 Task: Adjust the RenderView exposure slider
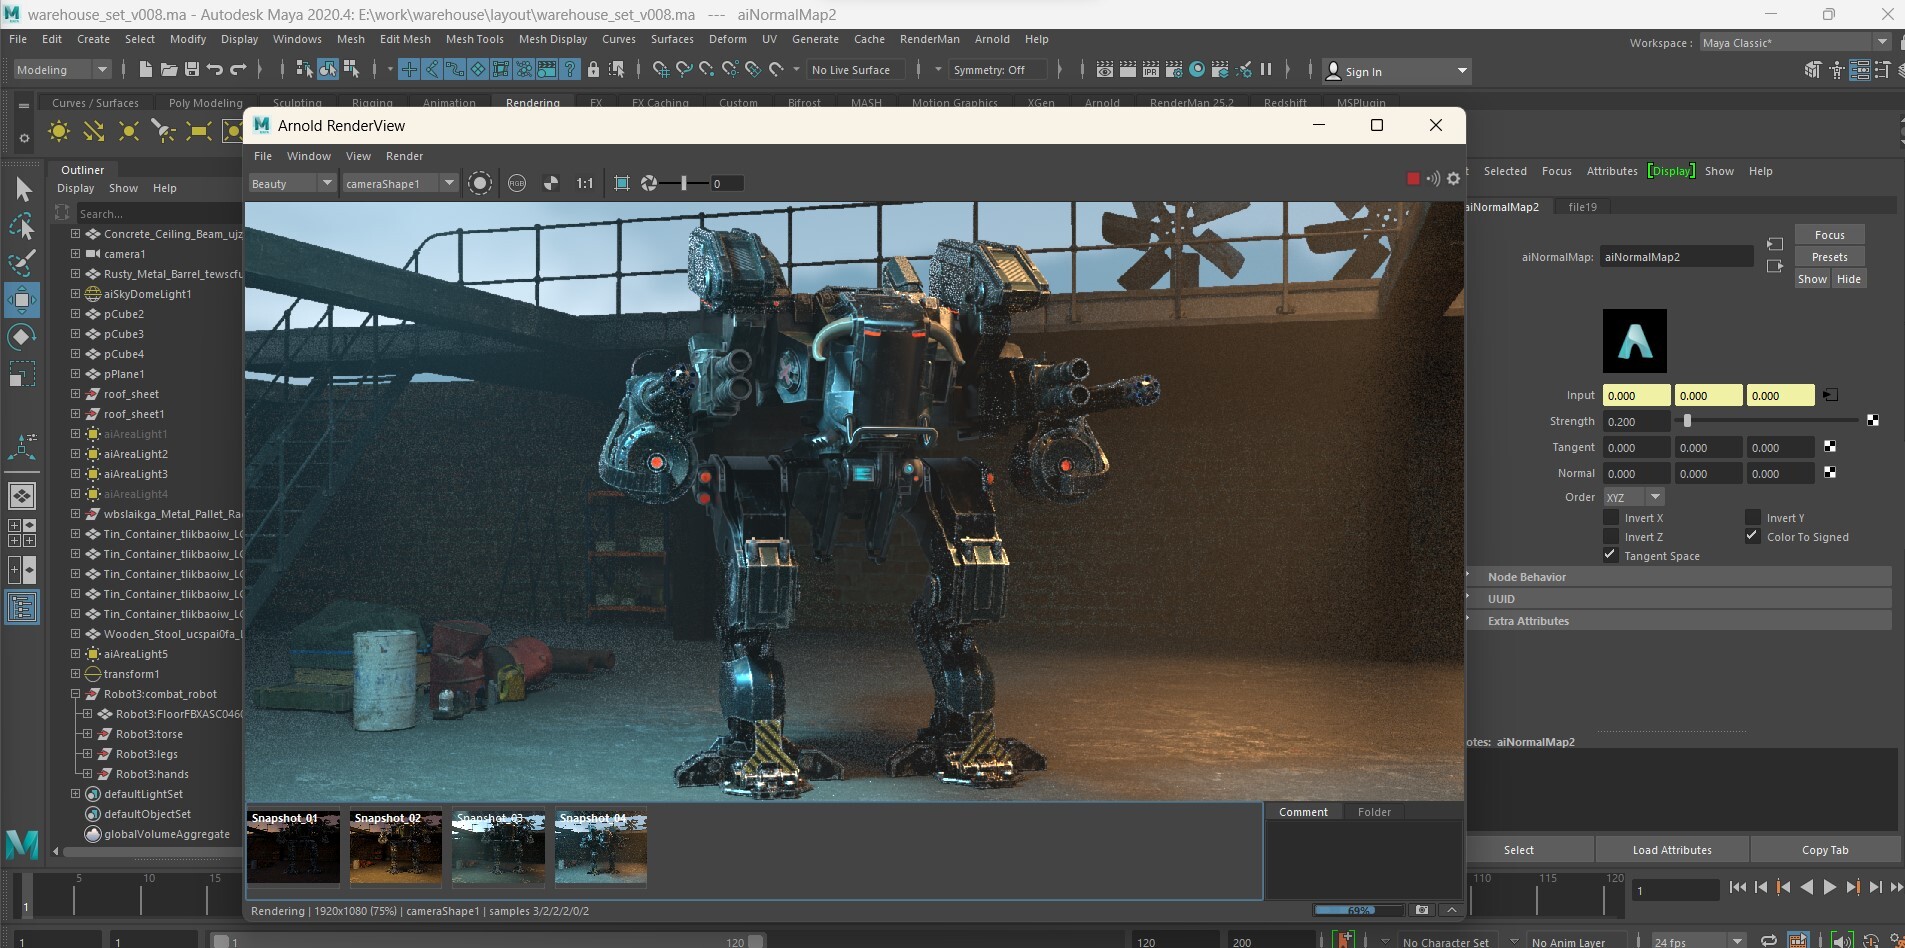[x=686, y=183]
